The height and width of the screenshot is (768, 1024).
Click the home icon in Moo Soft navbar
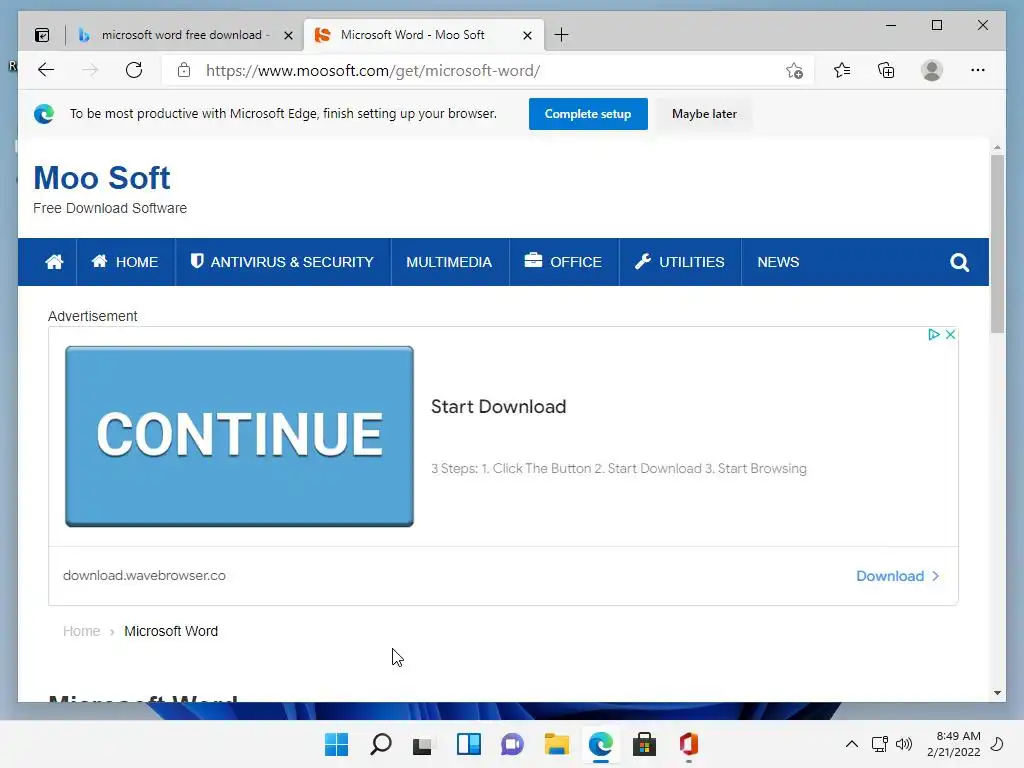coord(54,262)
